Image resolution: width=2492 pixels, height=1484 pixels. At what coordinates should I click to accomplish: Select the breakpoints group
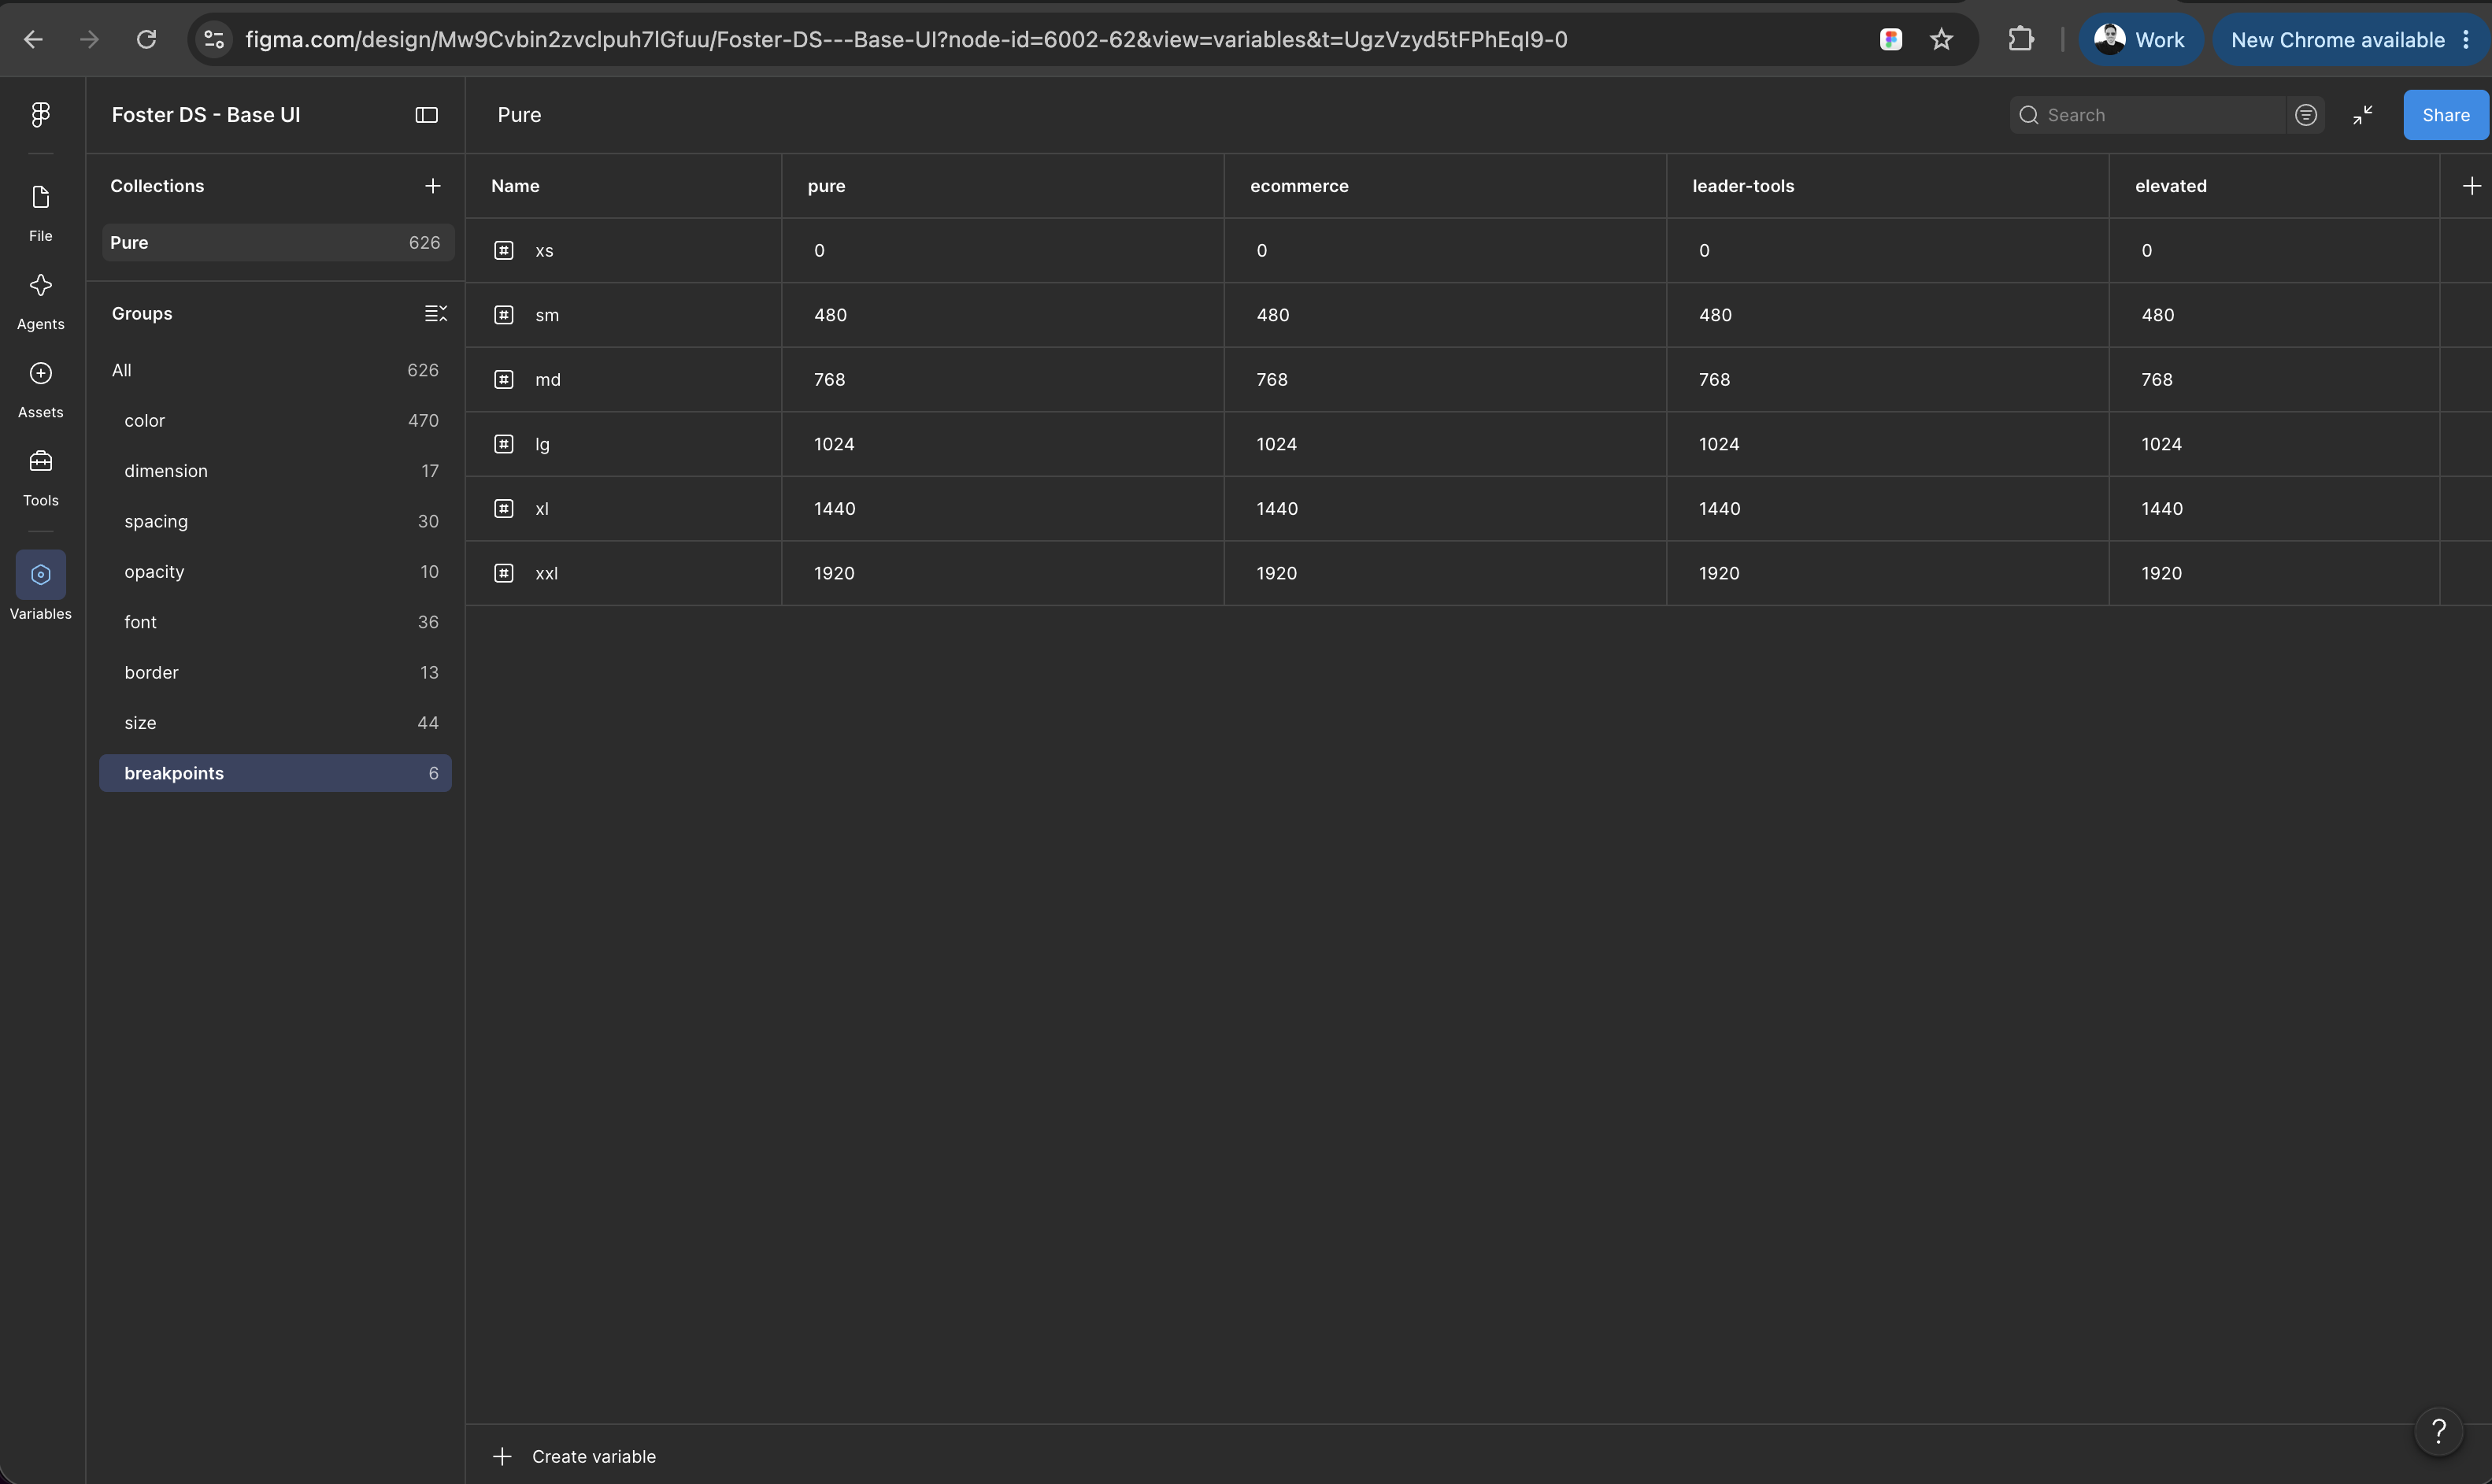pos(275,773)
